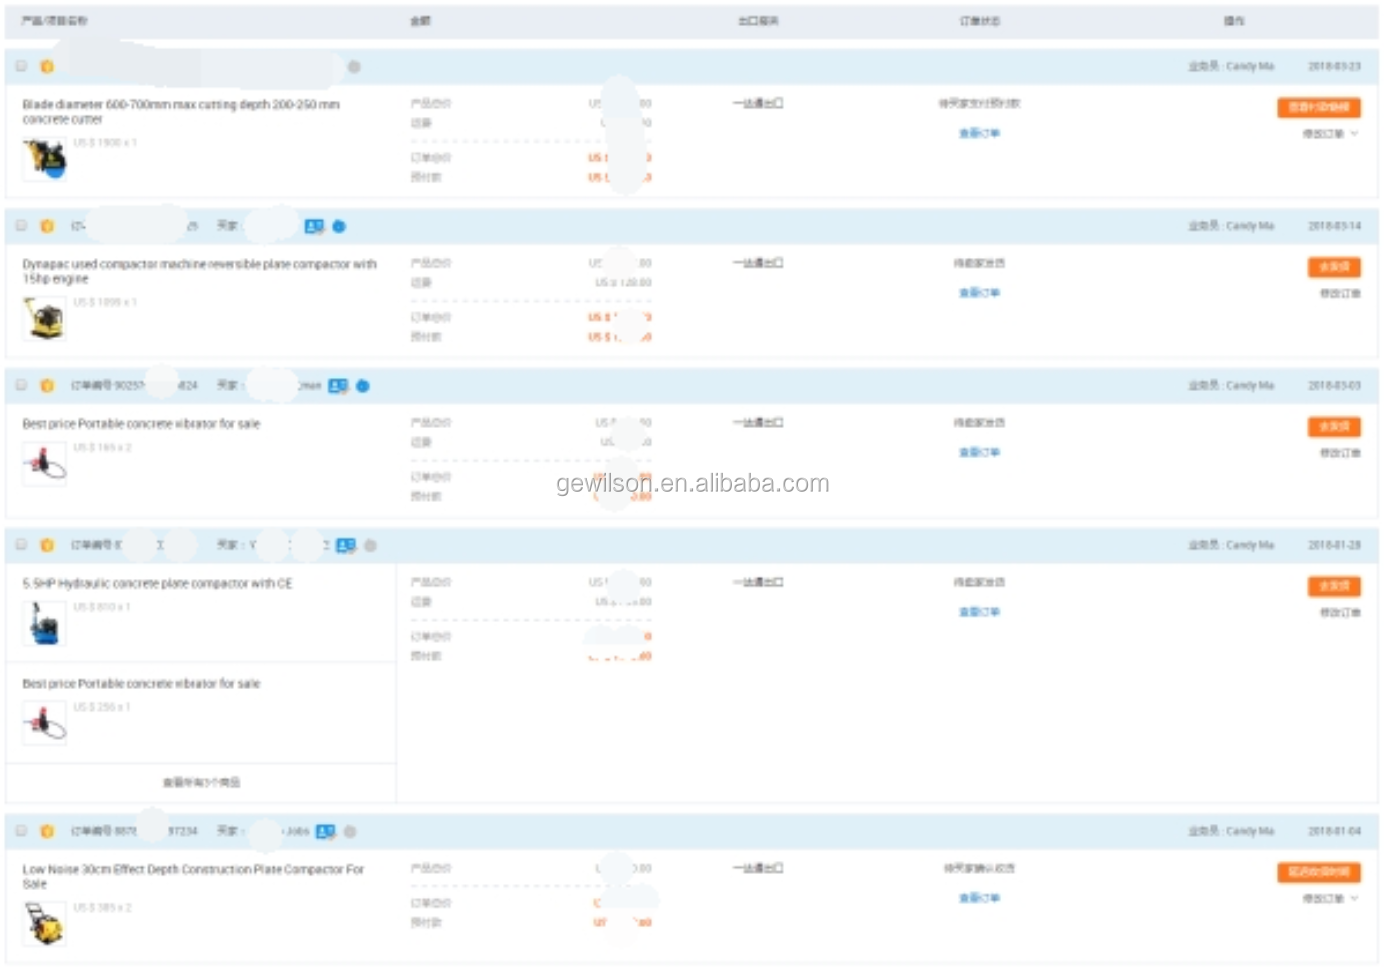Expand the modify-order dropdown on the 2018-01-04 order
This screenshot has height=967, width=1384.
pyautogui.click(x=1330, y=899)
